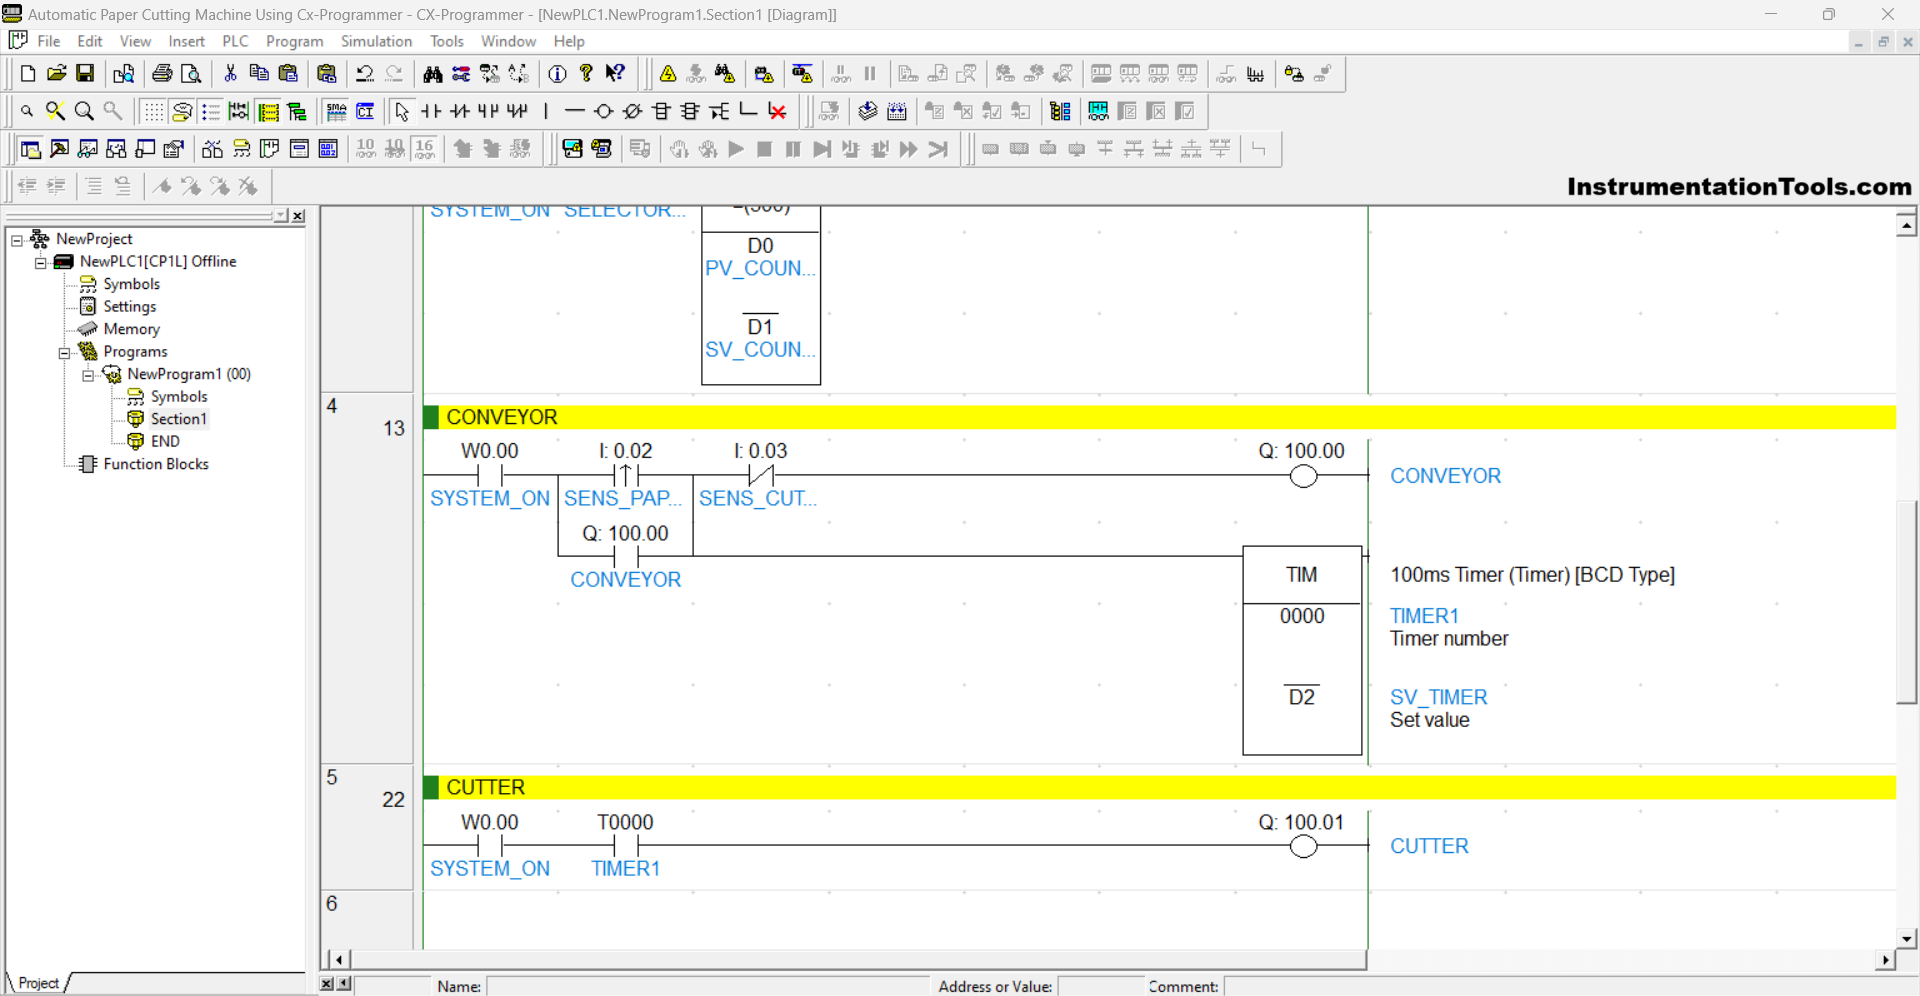Click the About info circle icon
Viewport: 1920px width, 996px height.
(558, 74)
